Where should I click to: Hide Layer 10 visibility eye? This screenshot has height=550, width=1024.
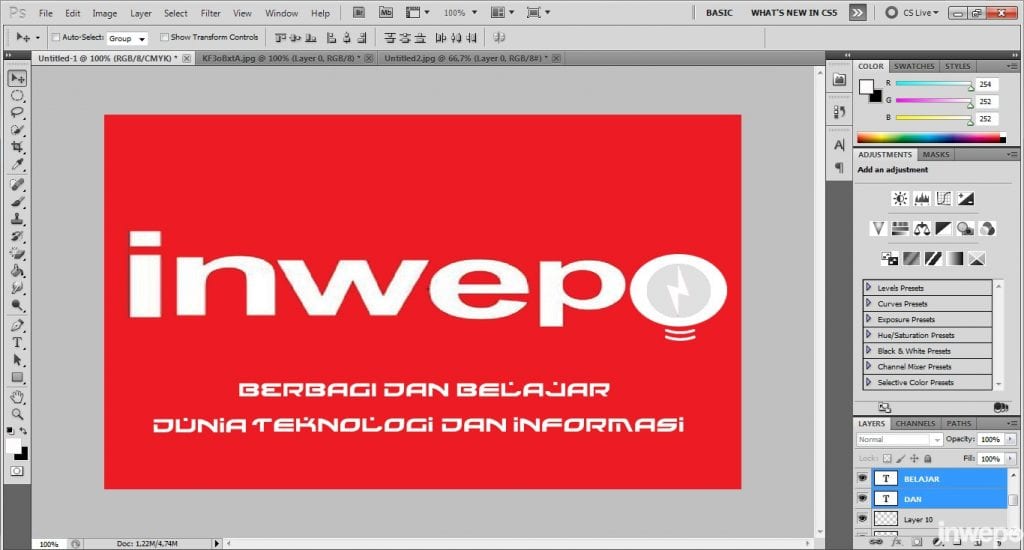[862, 519]
